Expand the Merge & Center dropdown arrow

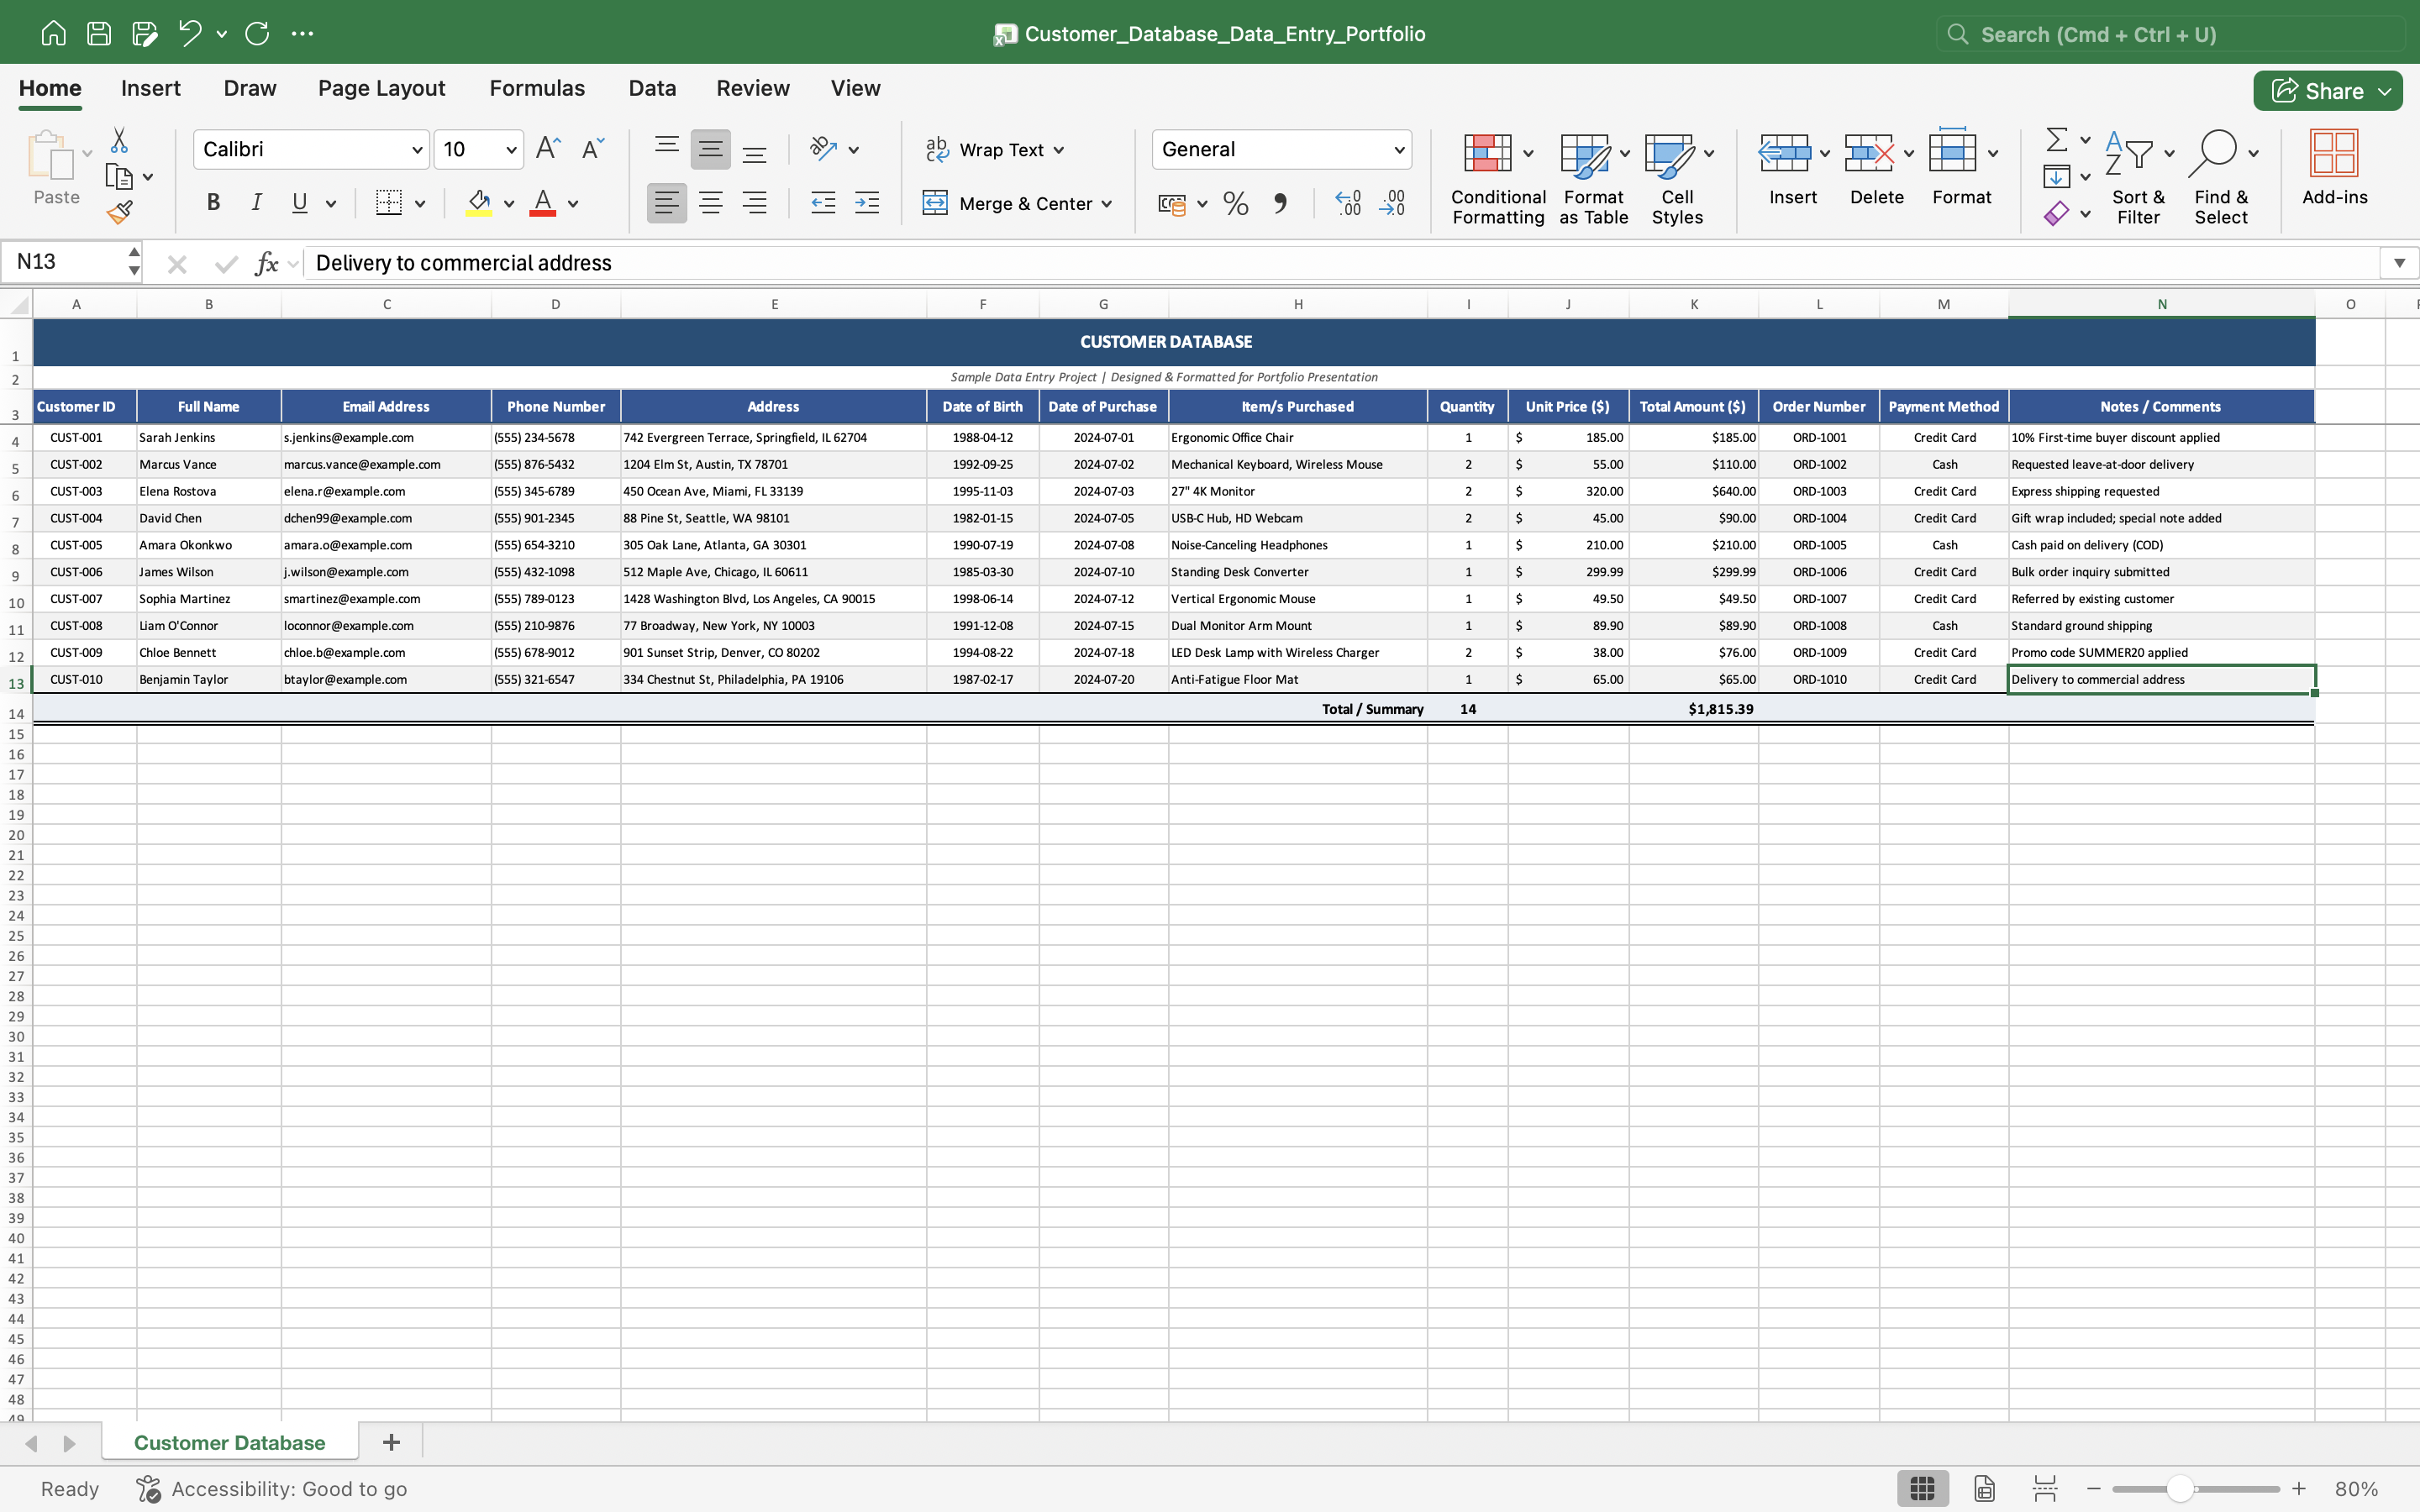point(1107,204)
